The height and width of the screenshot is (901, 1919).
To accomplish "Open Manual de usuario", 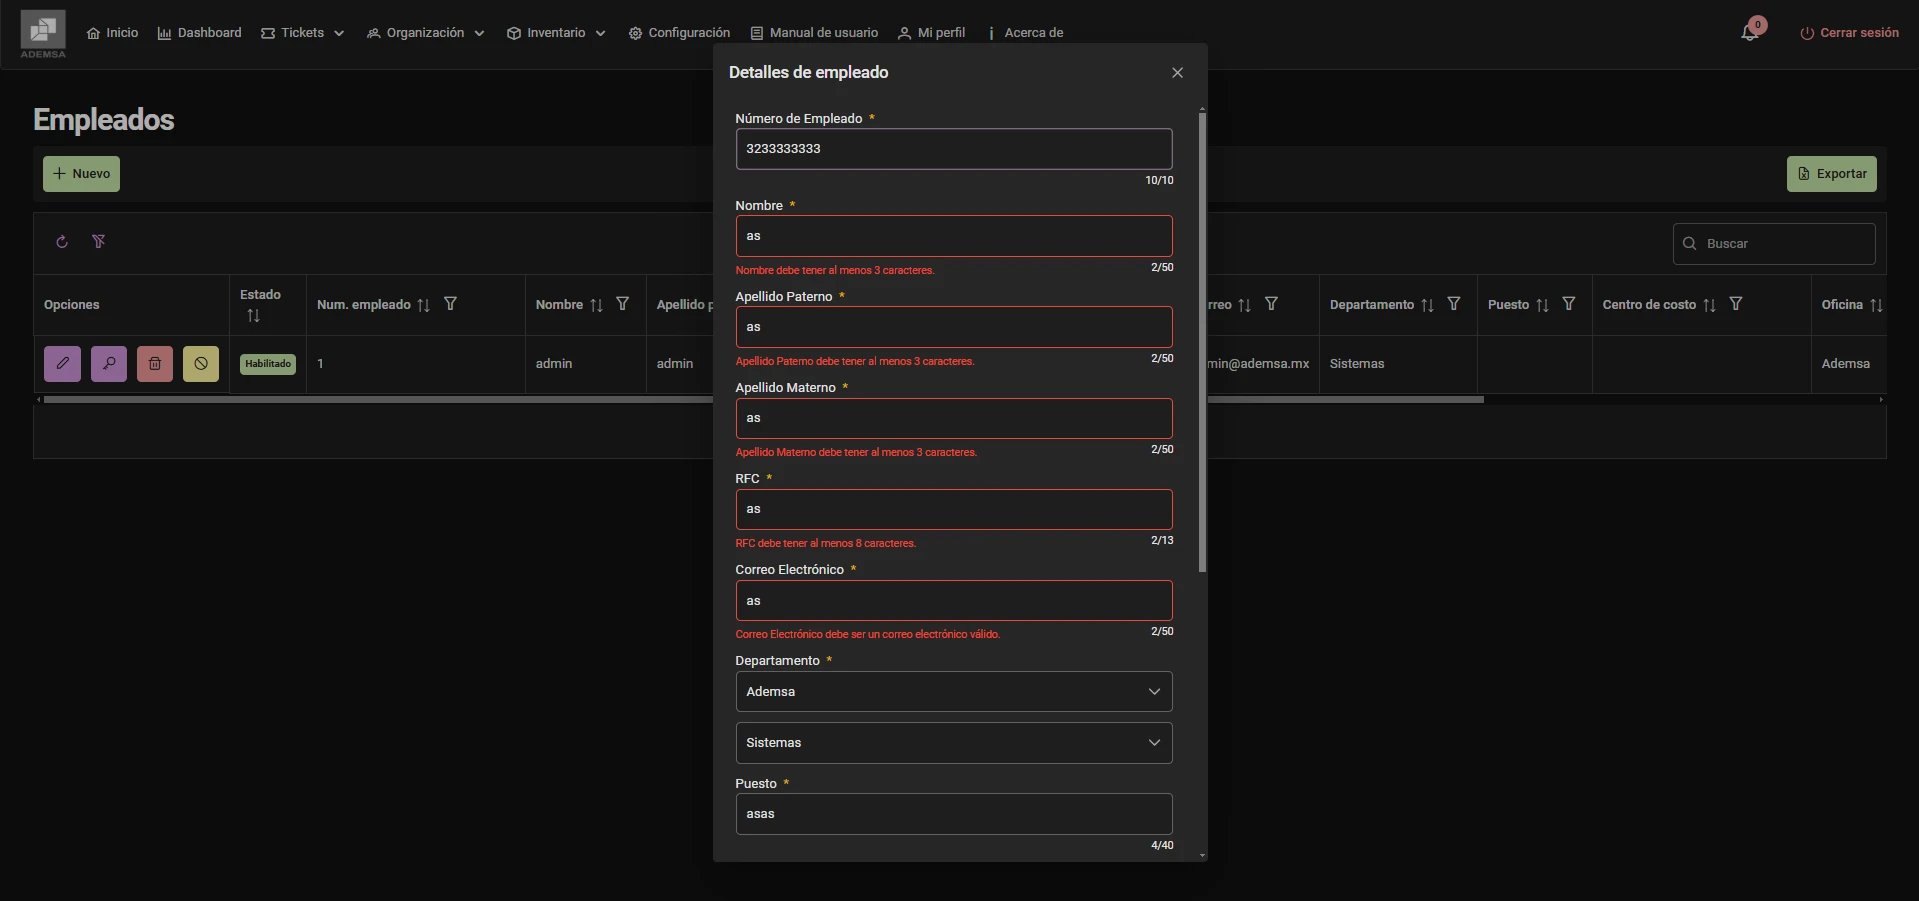I will pyautogui.click(x=814, y=33).
